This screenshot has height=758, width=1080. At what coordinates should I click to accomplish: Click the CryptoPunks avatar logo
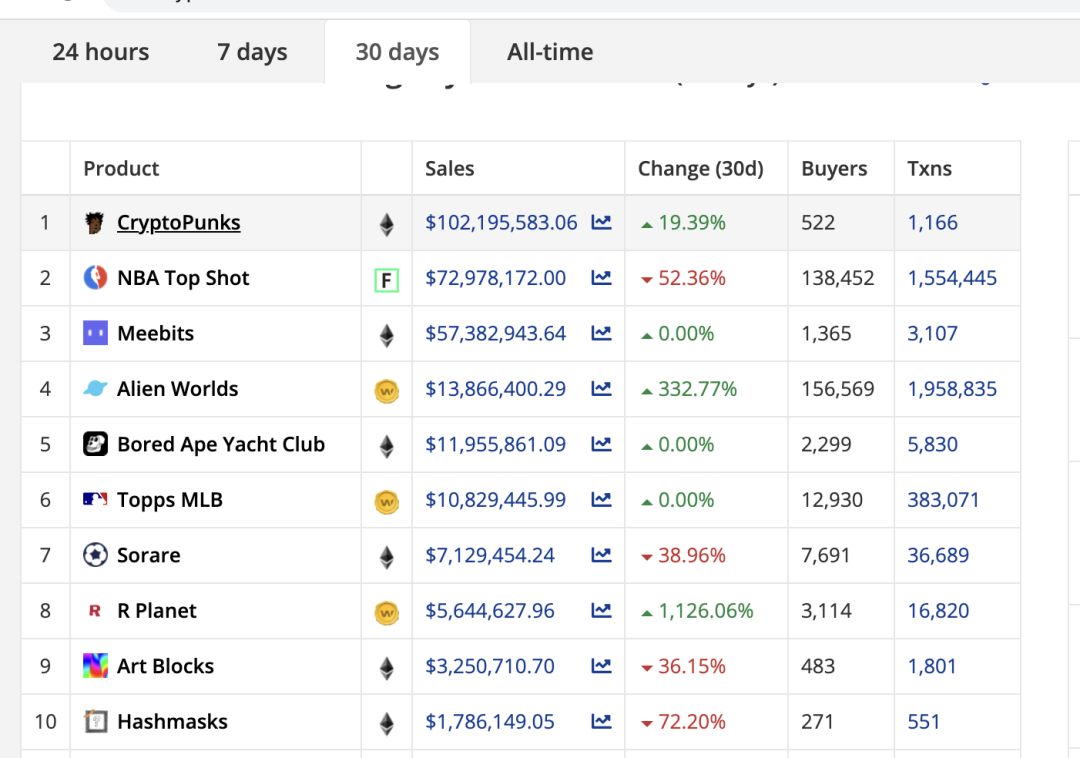click(95, 222)
